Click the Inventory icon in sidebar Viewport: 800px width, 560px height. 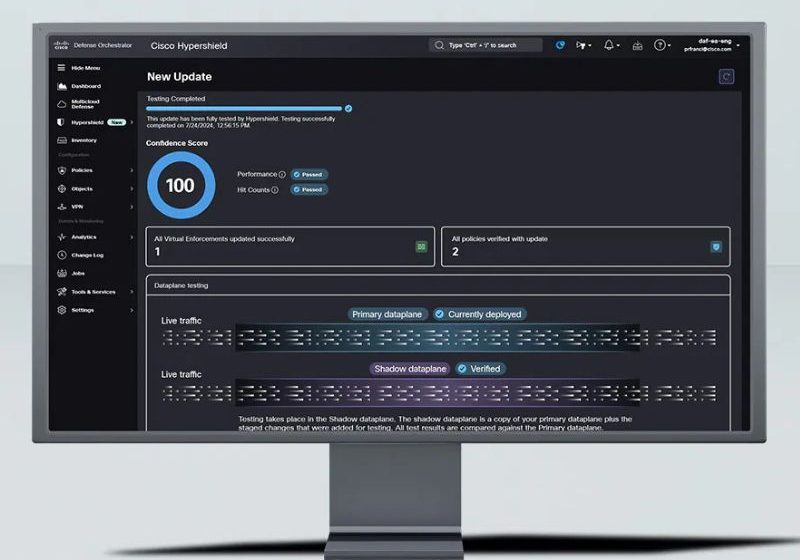pos(62,140)
